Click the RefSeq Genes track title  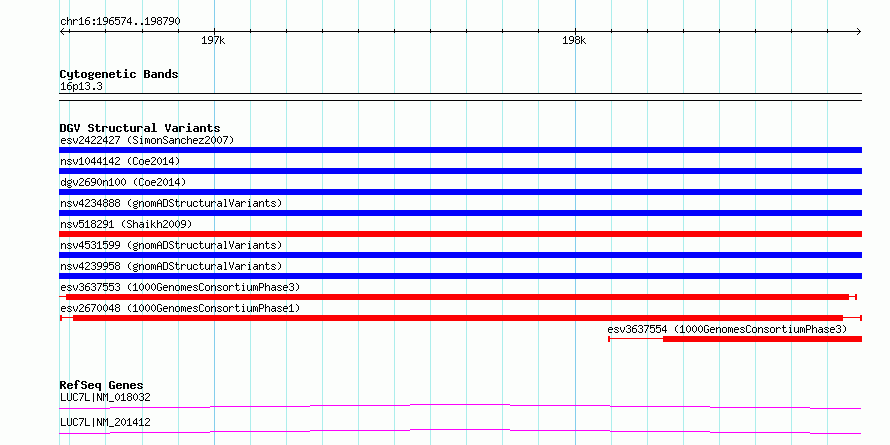(x=101, y=385)
